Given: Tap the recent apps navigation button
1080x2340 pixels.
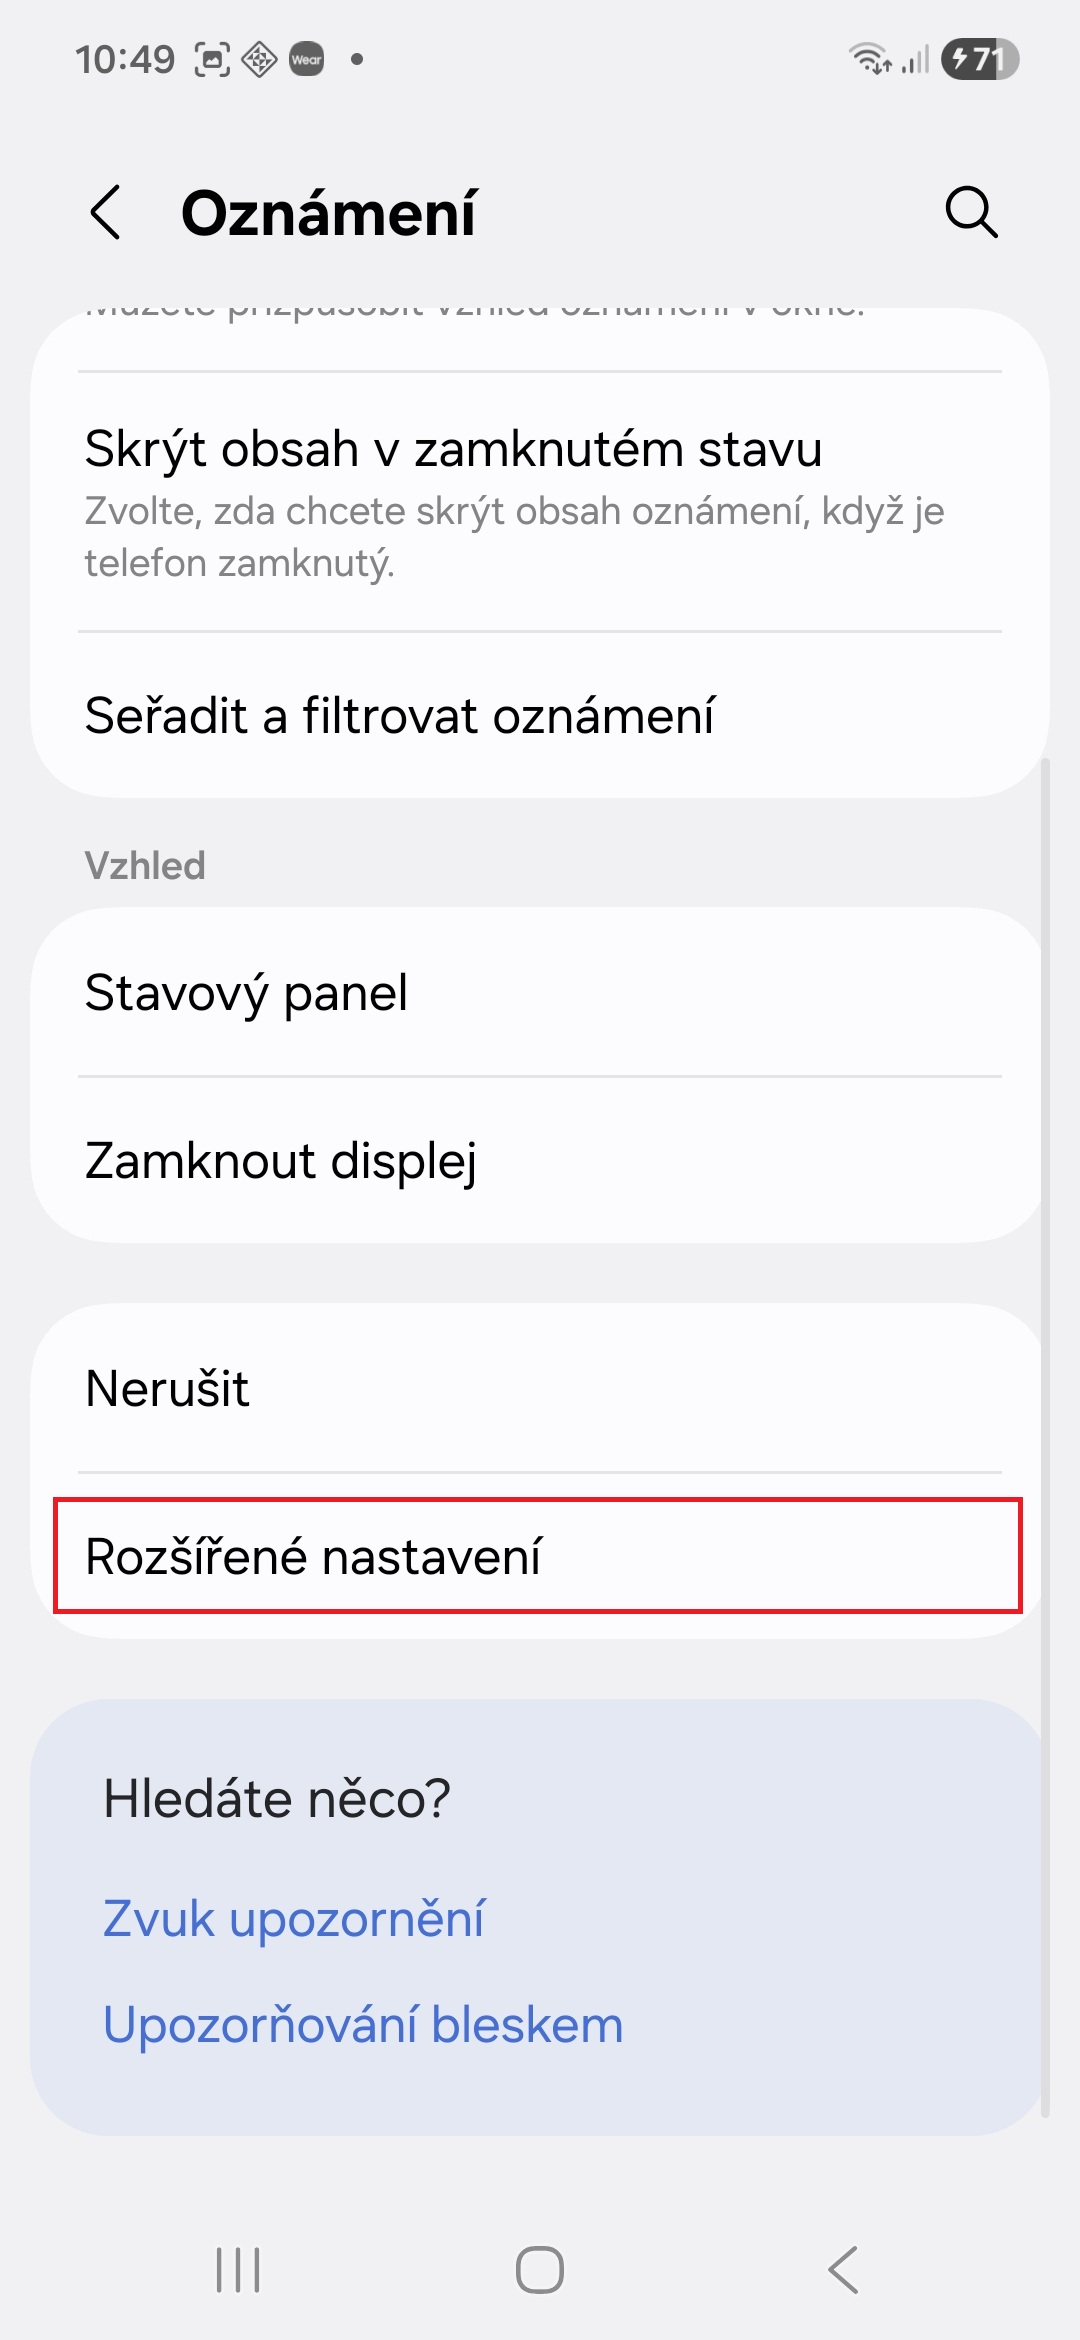Looking at the screenshot, I should [x=238, y=2269].
